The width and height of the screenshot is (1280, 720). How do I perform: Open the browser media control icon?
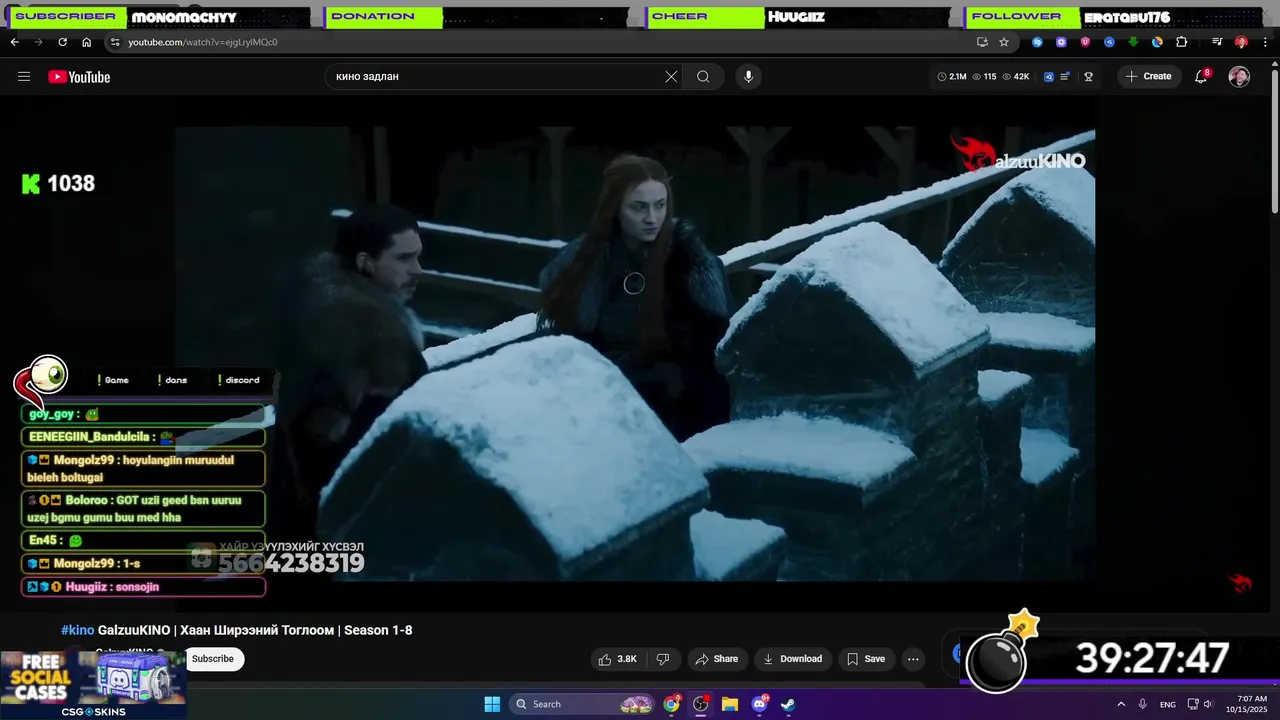click(x=1217, y=42)
